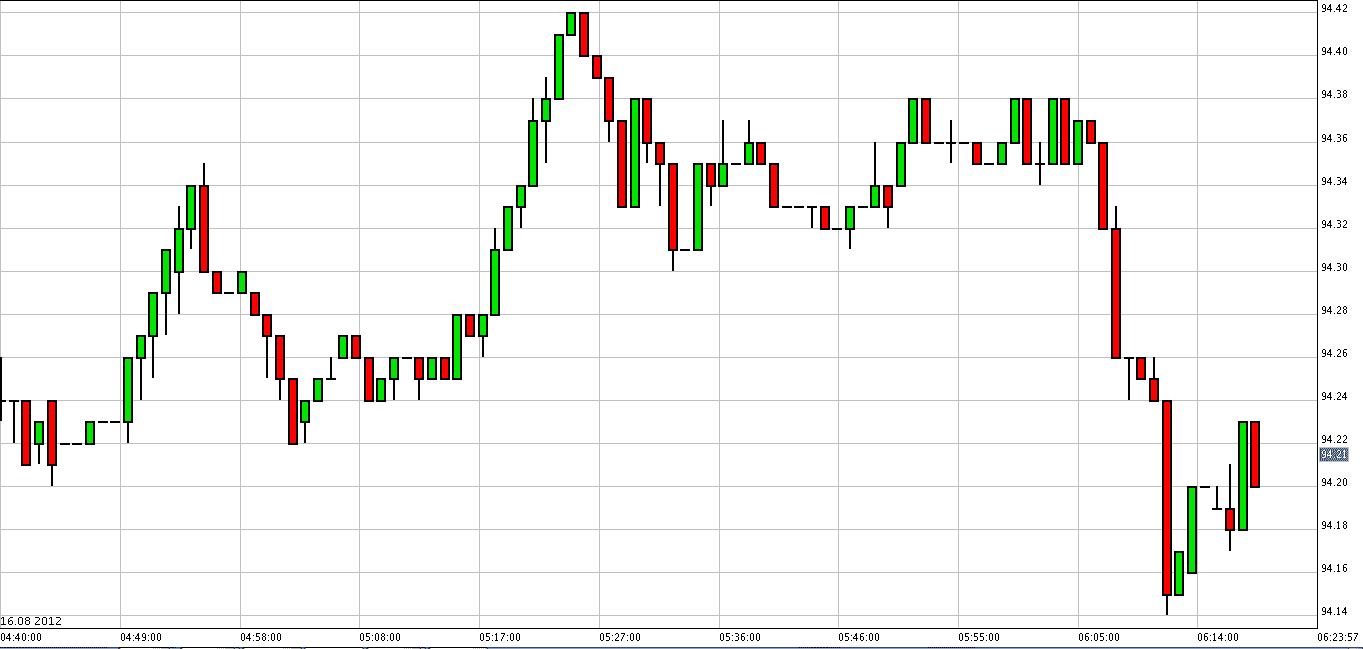Click the 05:55:00 time axis label
Screen dimensions: 1363x649
(x=979, y=637)
